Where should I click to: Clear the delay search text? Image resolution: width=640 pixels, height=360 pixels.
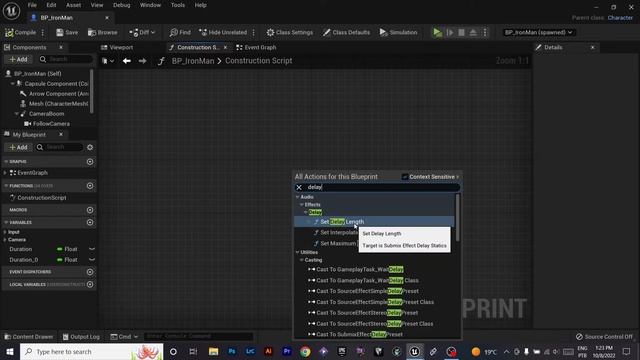(x=299, y=187)
